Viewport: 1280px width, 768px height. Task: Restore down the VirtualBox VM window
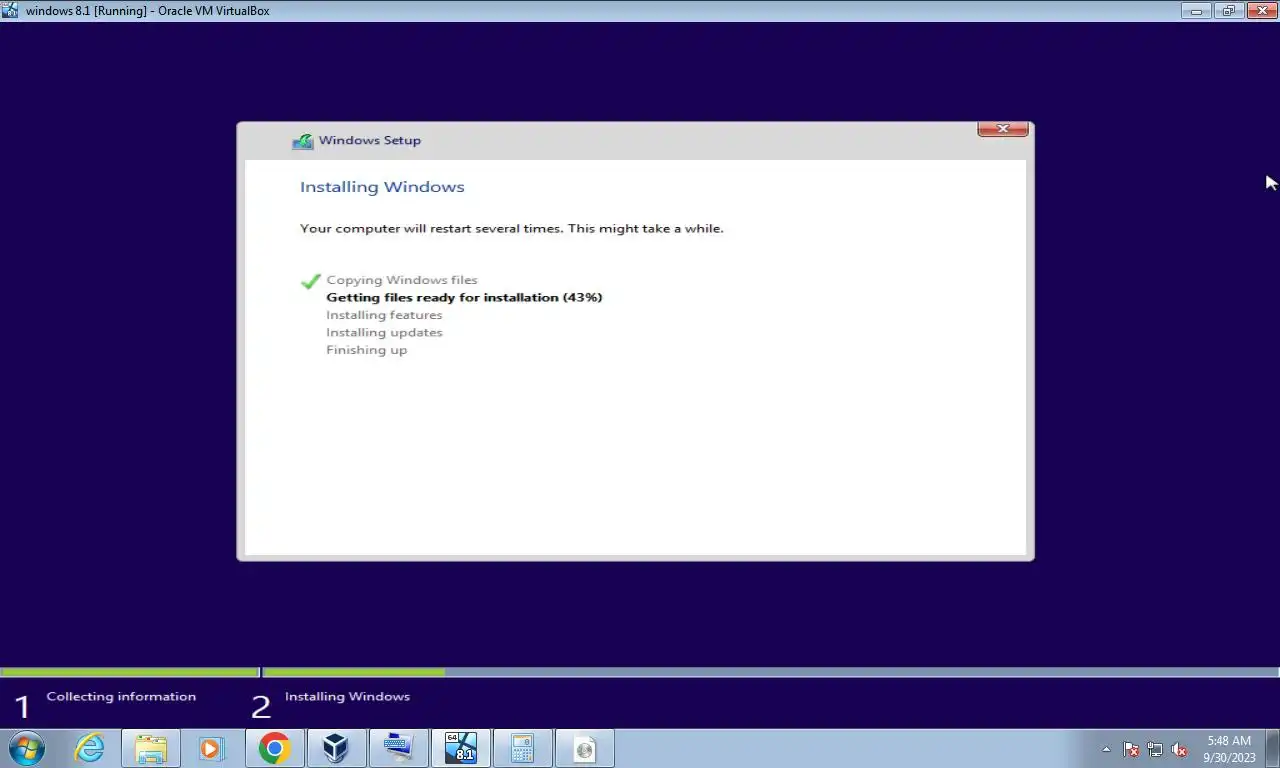1229,11
